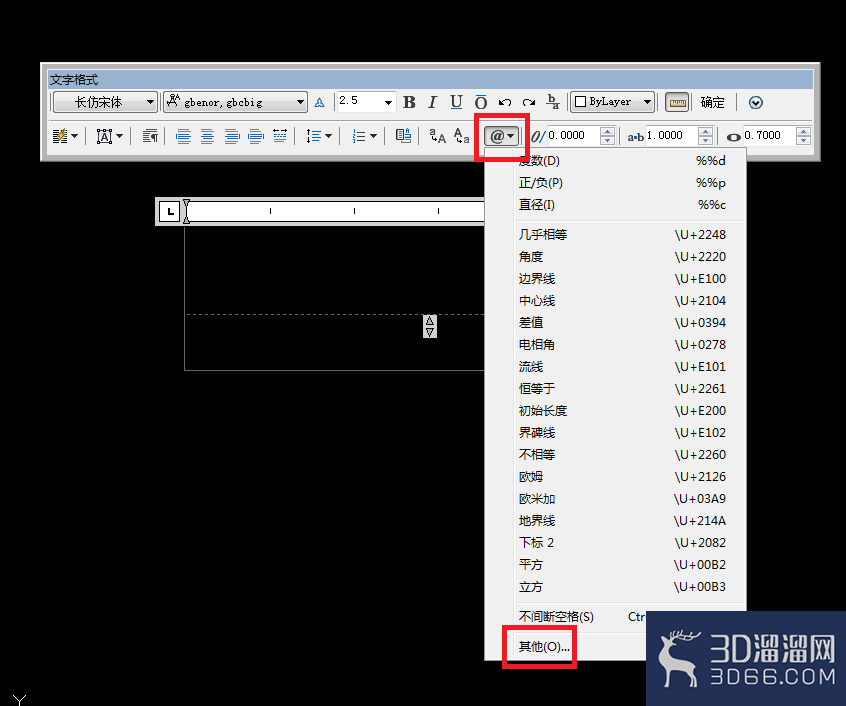Insert the 边界线 symbol

pyautogui.click(x=622, y=279)
